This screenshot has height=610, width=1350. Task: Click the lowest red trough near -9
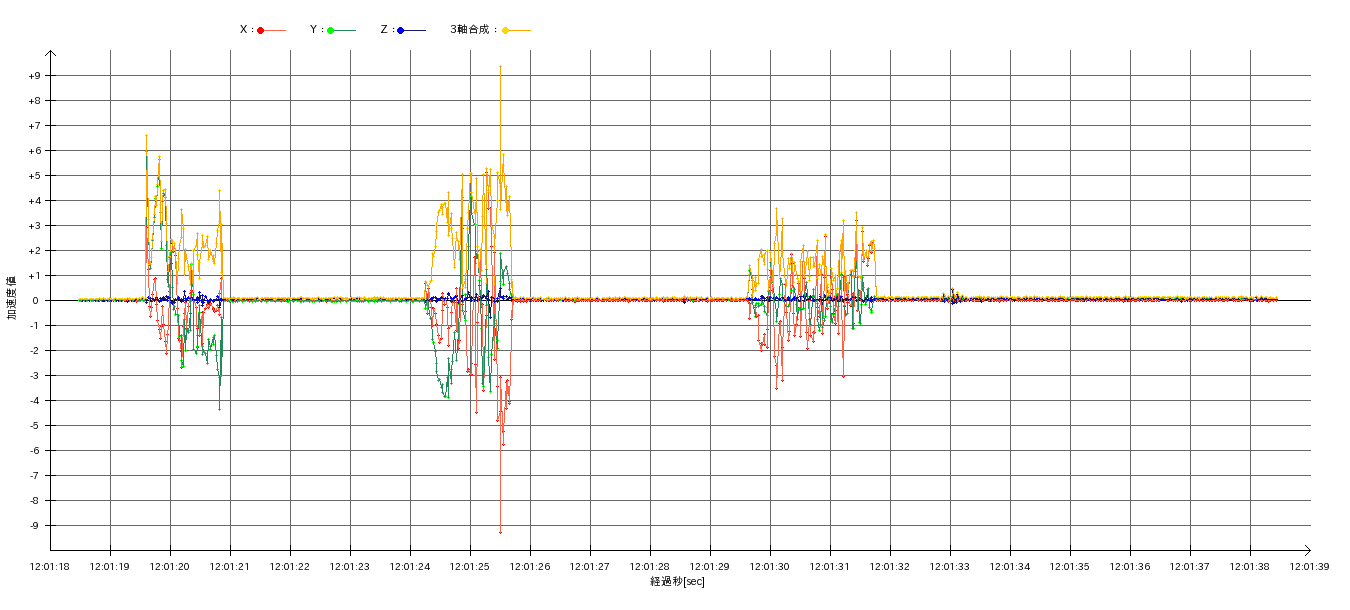tap(500, 532)
